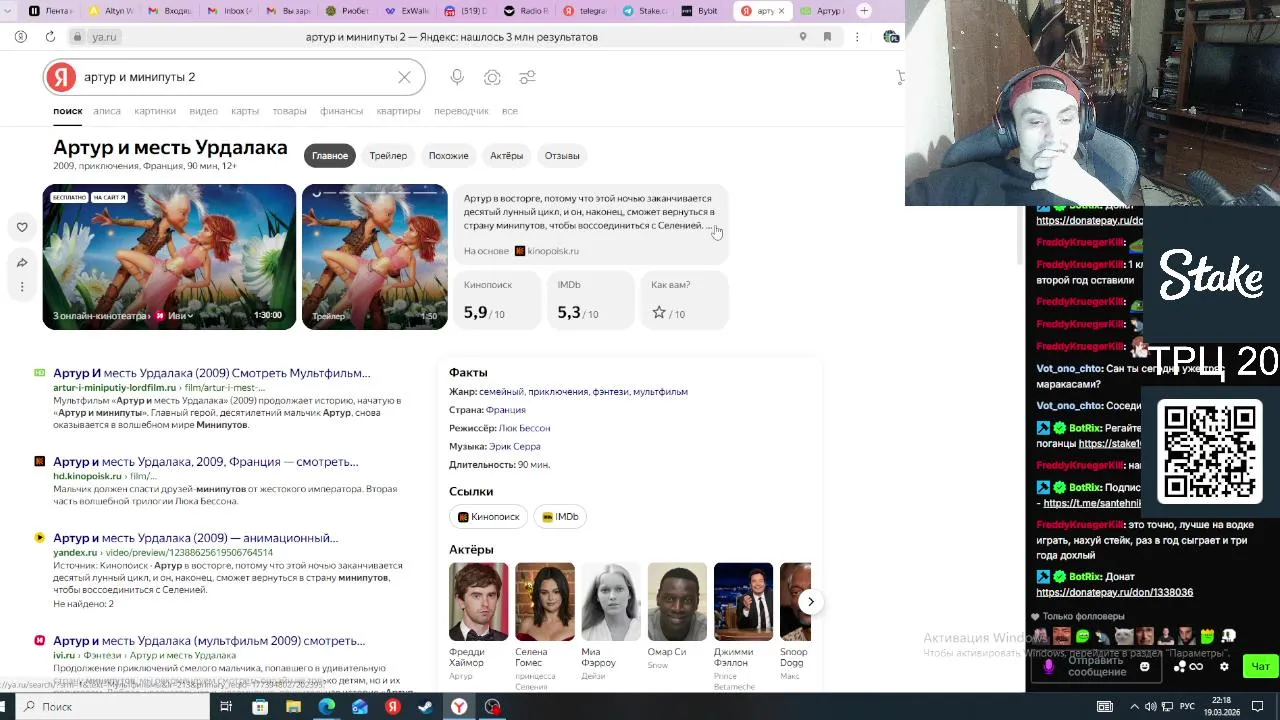Switch to 'карты' search tab

[245, 111]
